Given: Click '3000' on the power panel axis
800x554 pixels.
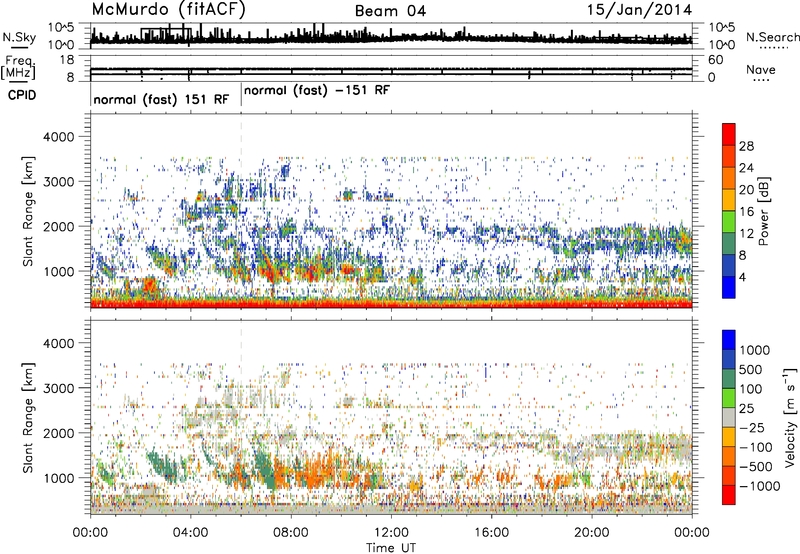Looking at the screenshot, I should tap(59, 182).
